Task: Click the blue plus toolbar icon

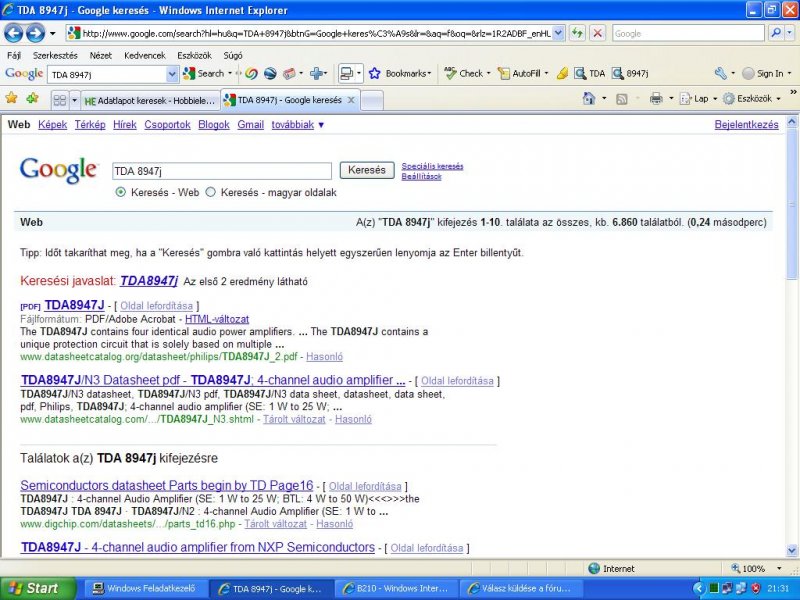Action: click(x=316, y=74)
